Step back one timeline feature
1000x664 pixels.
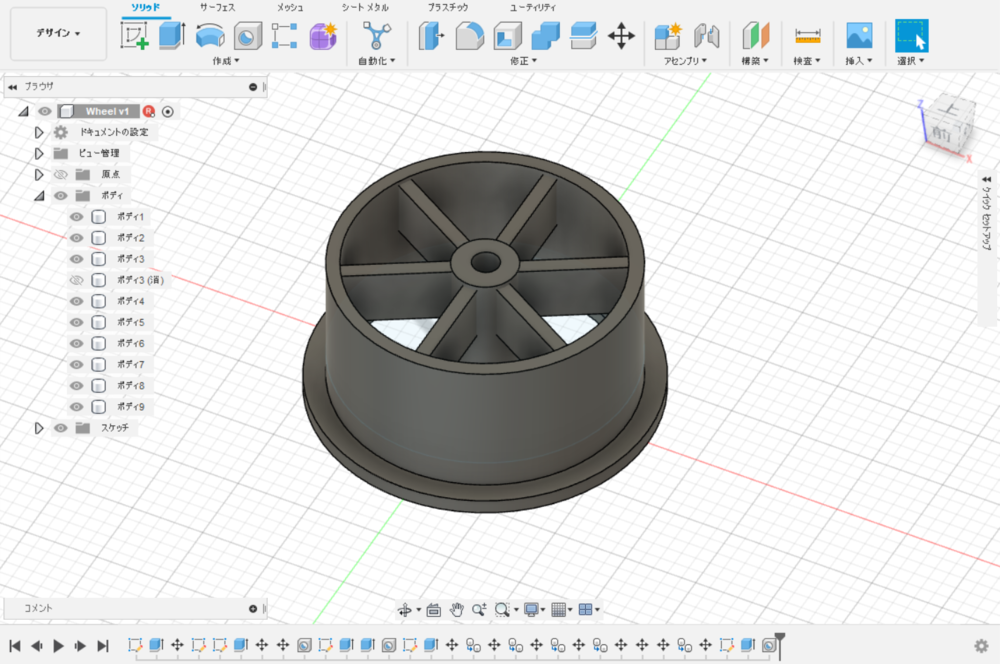[37, 646]
